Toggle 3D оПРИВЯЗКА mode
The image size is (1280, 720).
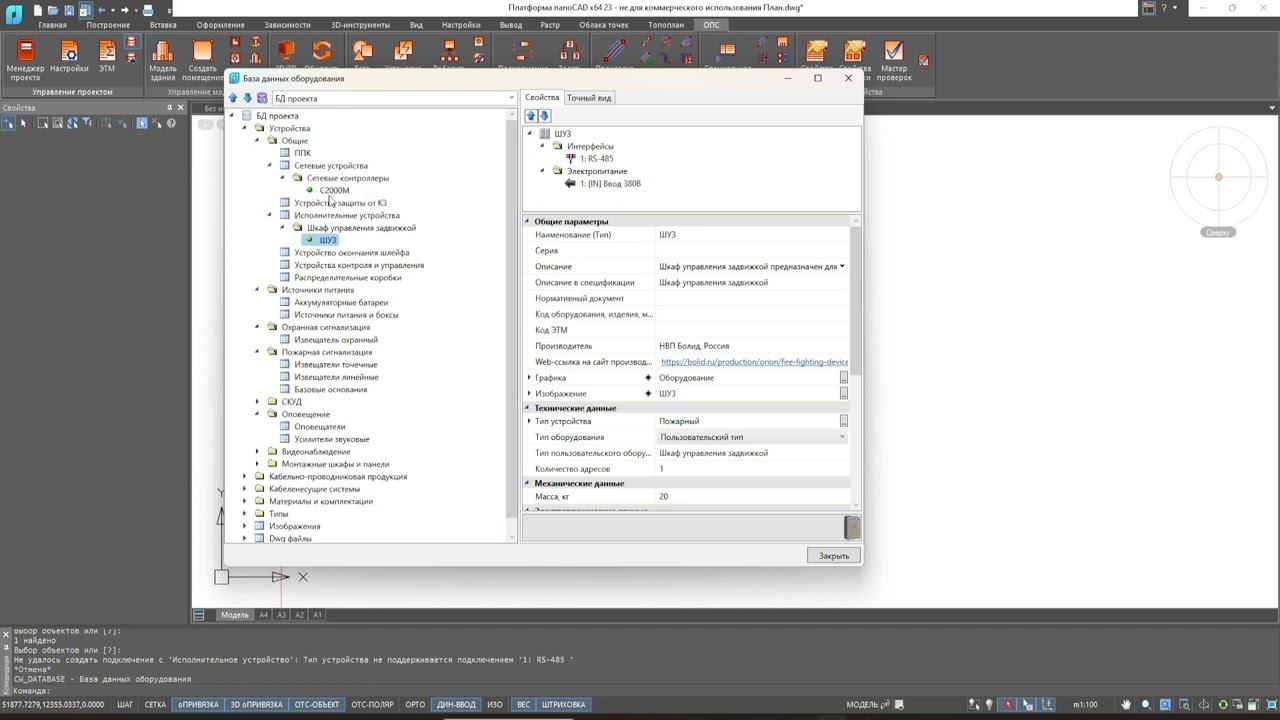pos(257,705)
